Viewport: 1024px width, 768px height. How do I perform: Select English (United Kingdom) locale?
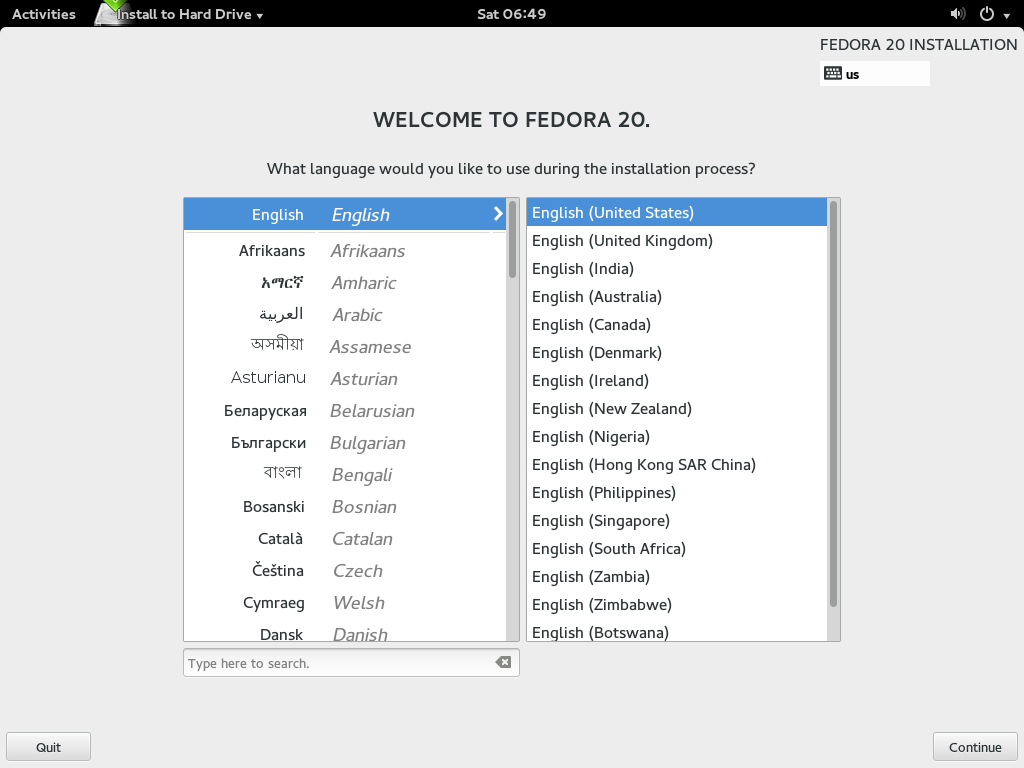622,241
